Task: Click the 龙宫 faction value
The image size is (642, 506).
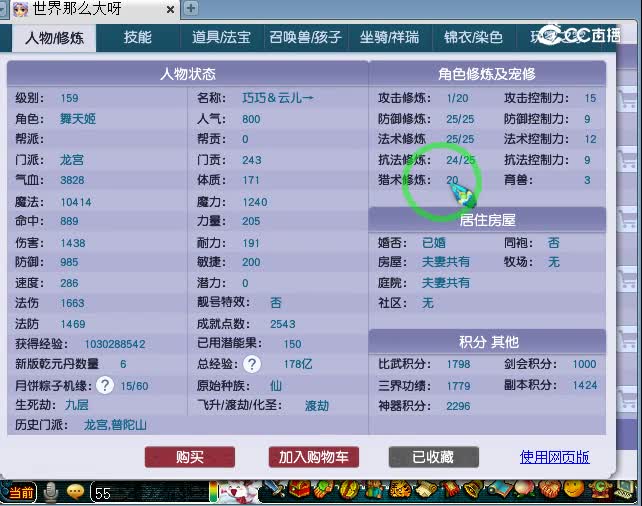Action: (x=72, y=160)
